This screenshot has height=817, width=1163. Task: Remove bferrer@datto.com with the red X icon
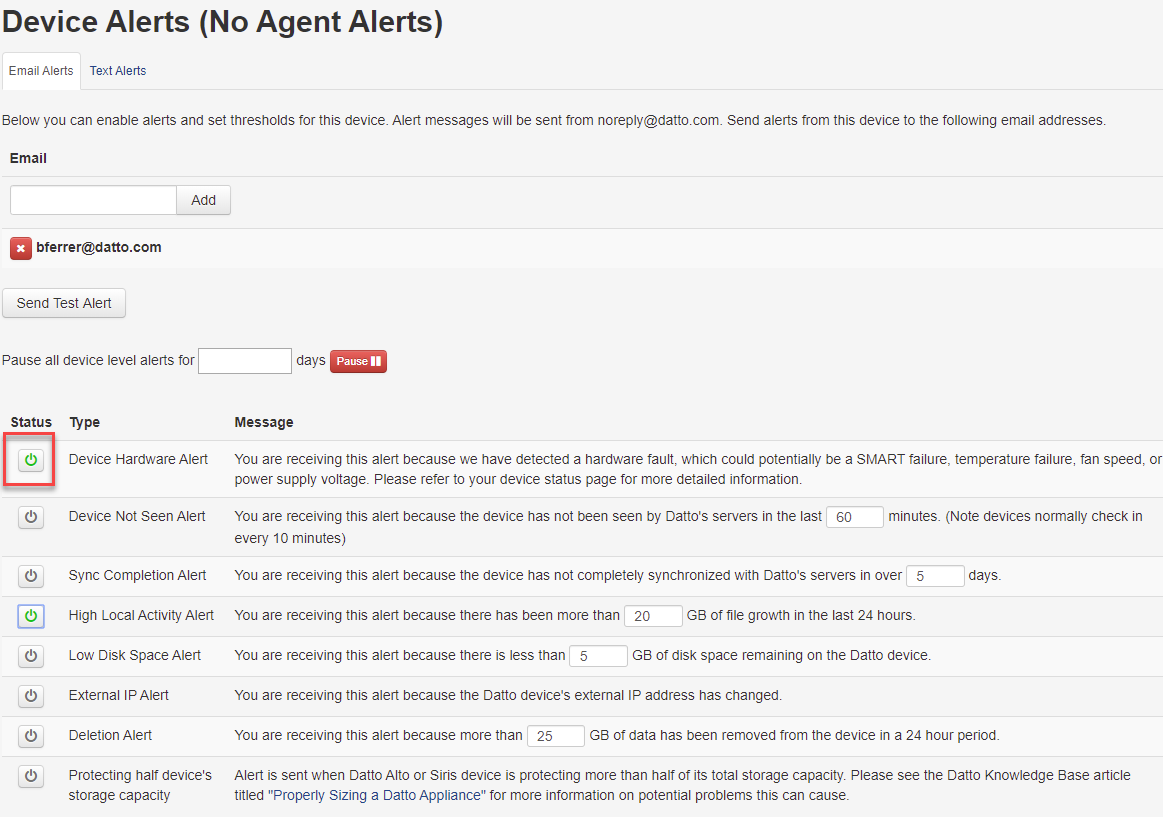pyautogui.click(x=21, y=248)
